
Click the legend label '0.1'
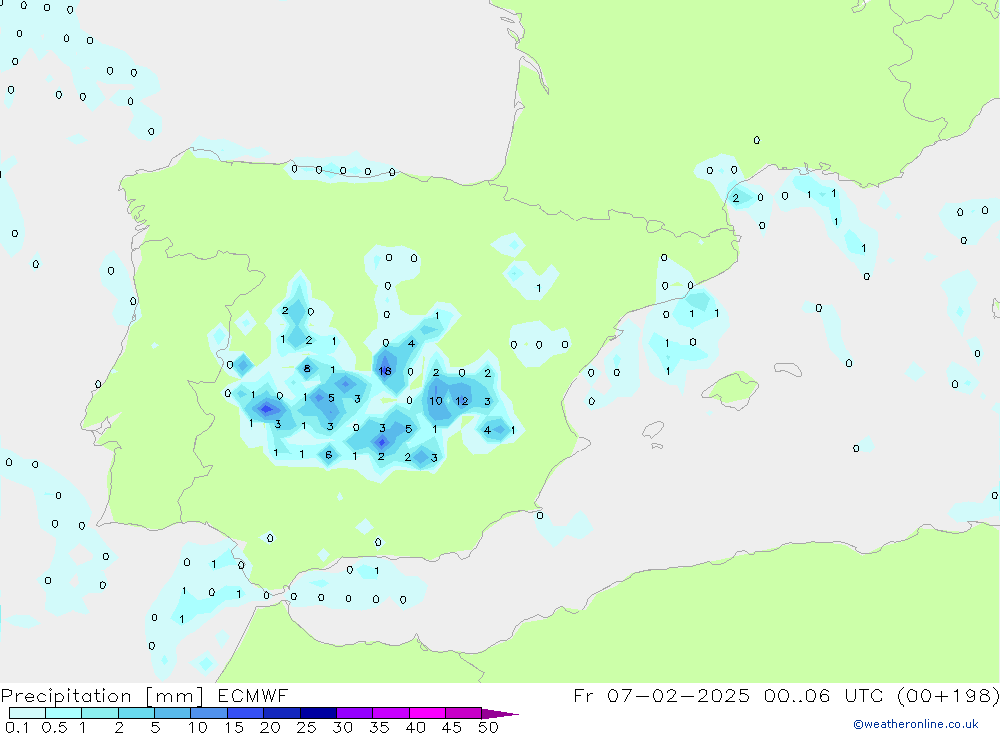(17, 727)
